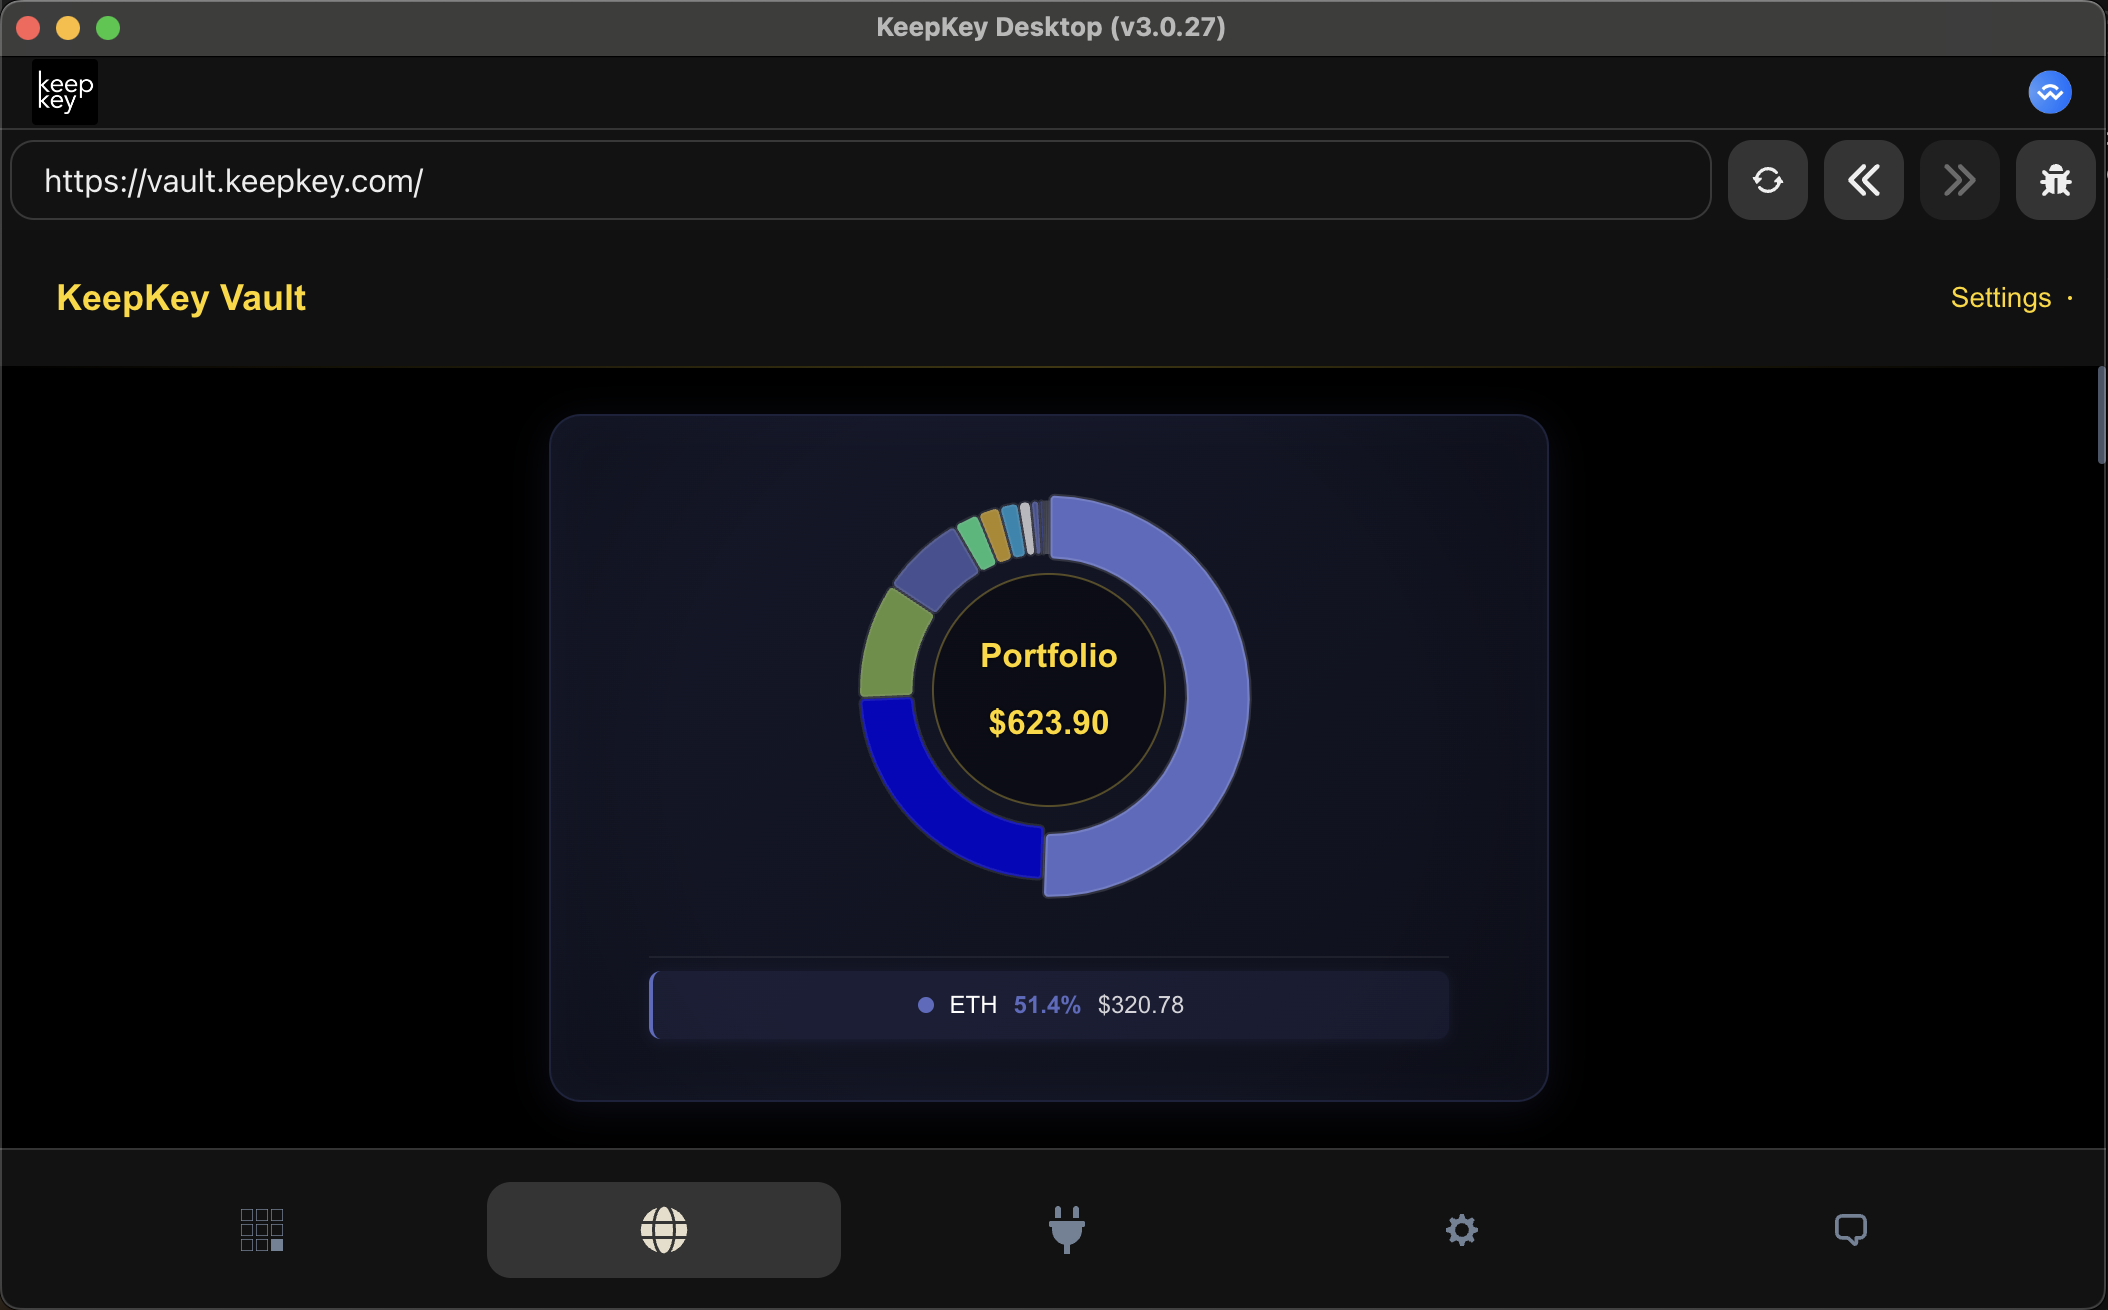2108x1310 pixels.
Task: Open the apps grid tab in bottom bar
Action: [262, 1230]
